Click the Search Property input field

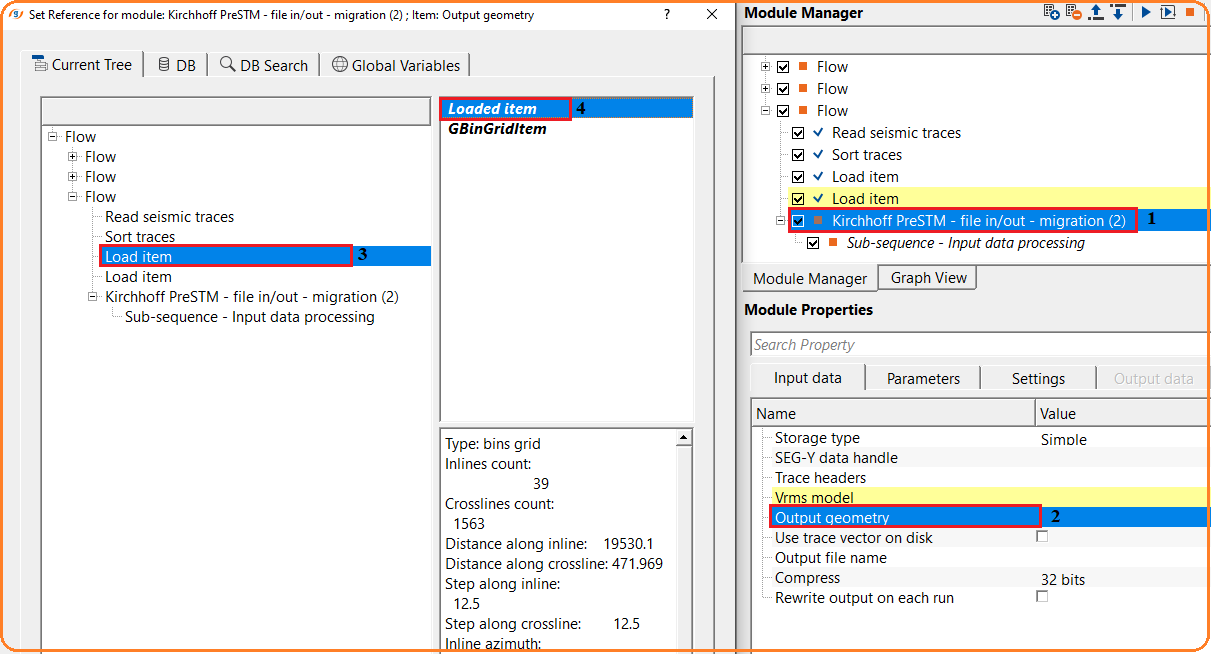point(979,344)
